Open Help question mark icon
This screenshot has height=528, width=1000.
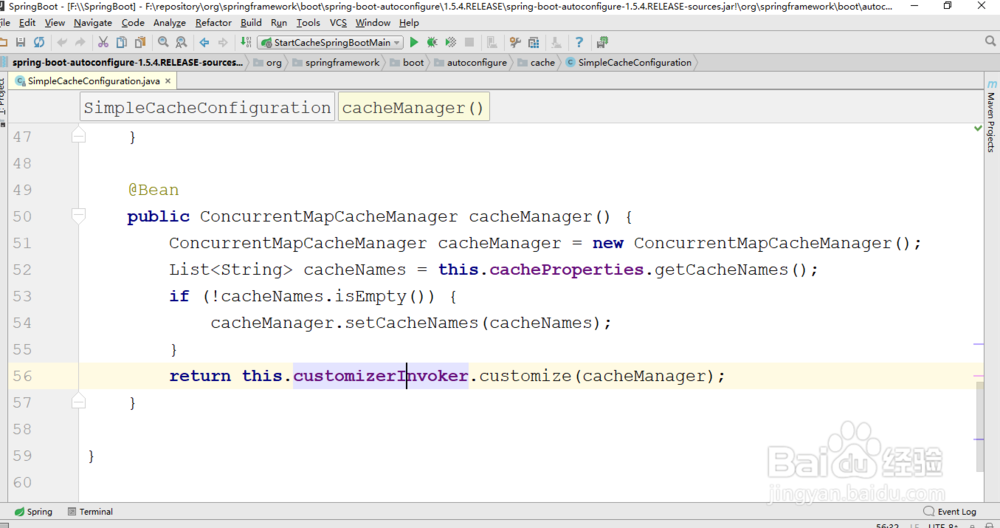point(579,42)
